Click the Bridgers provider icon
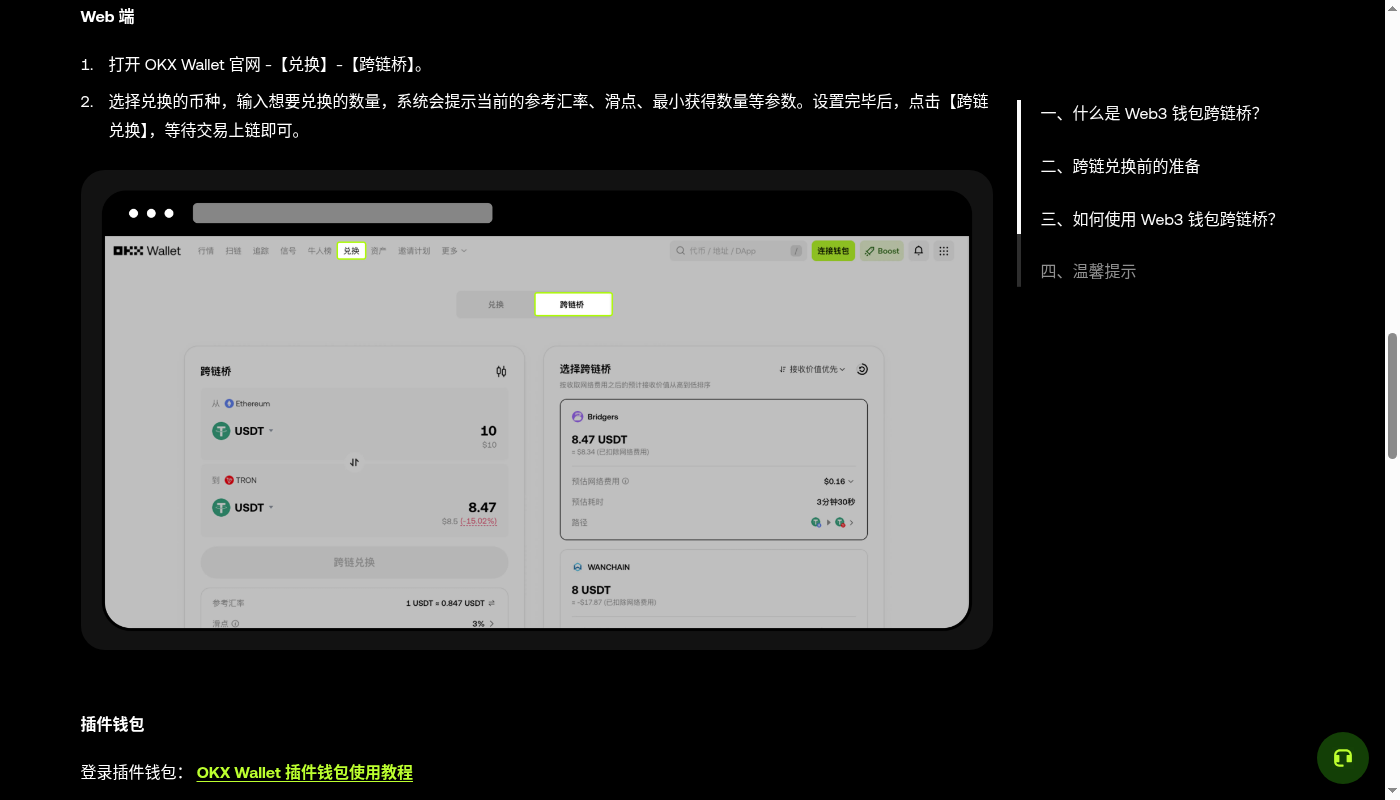The height and width of the screenshot is (800, 1400). [x=577, y=417]
